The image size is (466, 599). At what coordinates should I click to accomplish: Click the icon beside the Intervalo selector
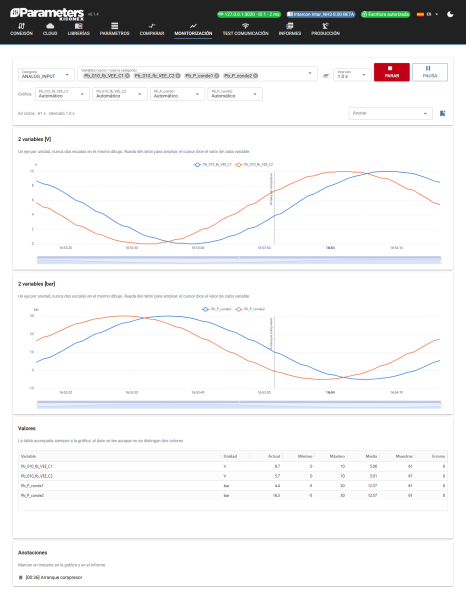[x=326, y=76]
